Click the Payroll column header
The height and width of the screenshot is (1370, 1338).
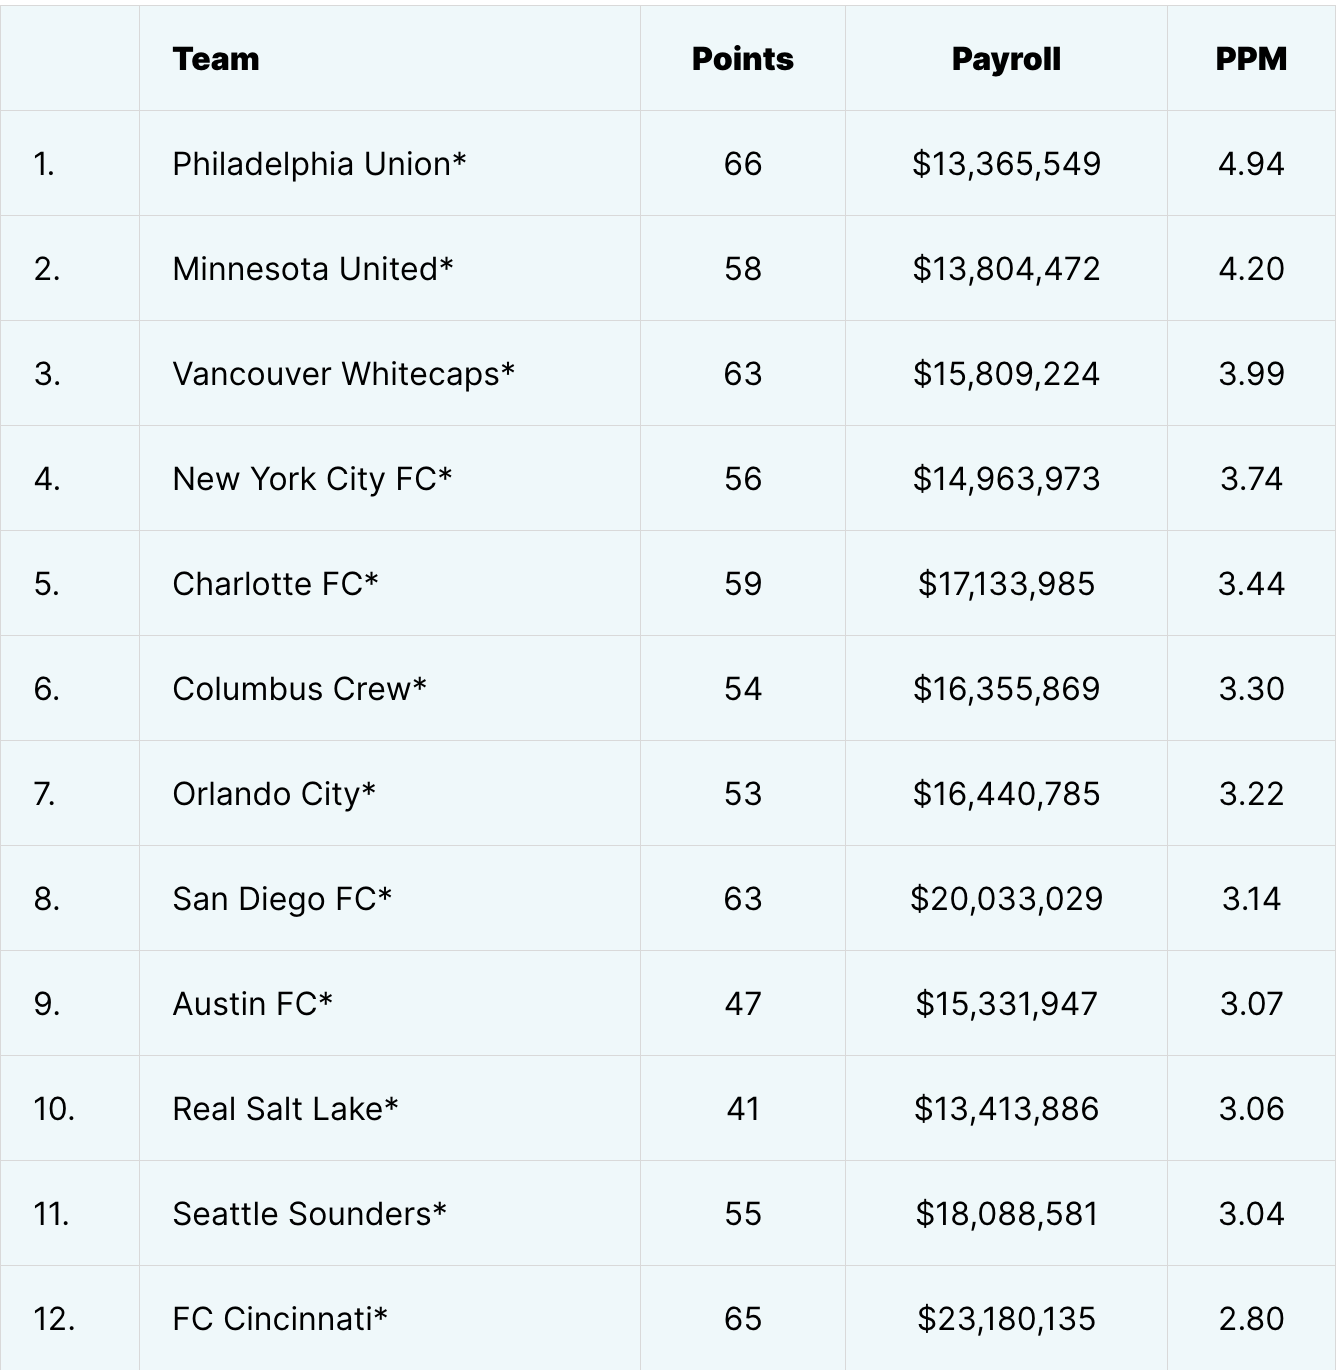1006,59
